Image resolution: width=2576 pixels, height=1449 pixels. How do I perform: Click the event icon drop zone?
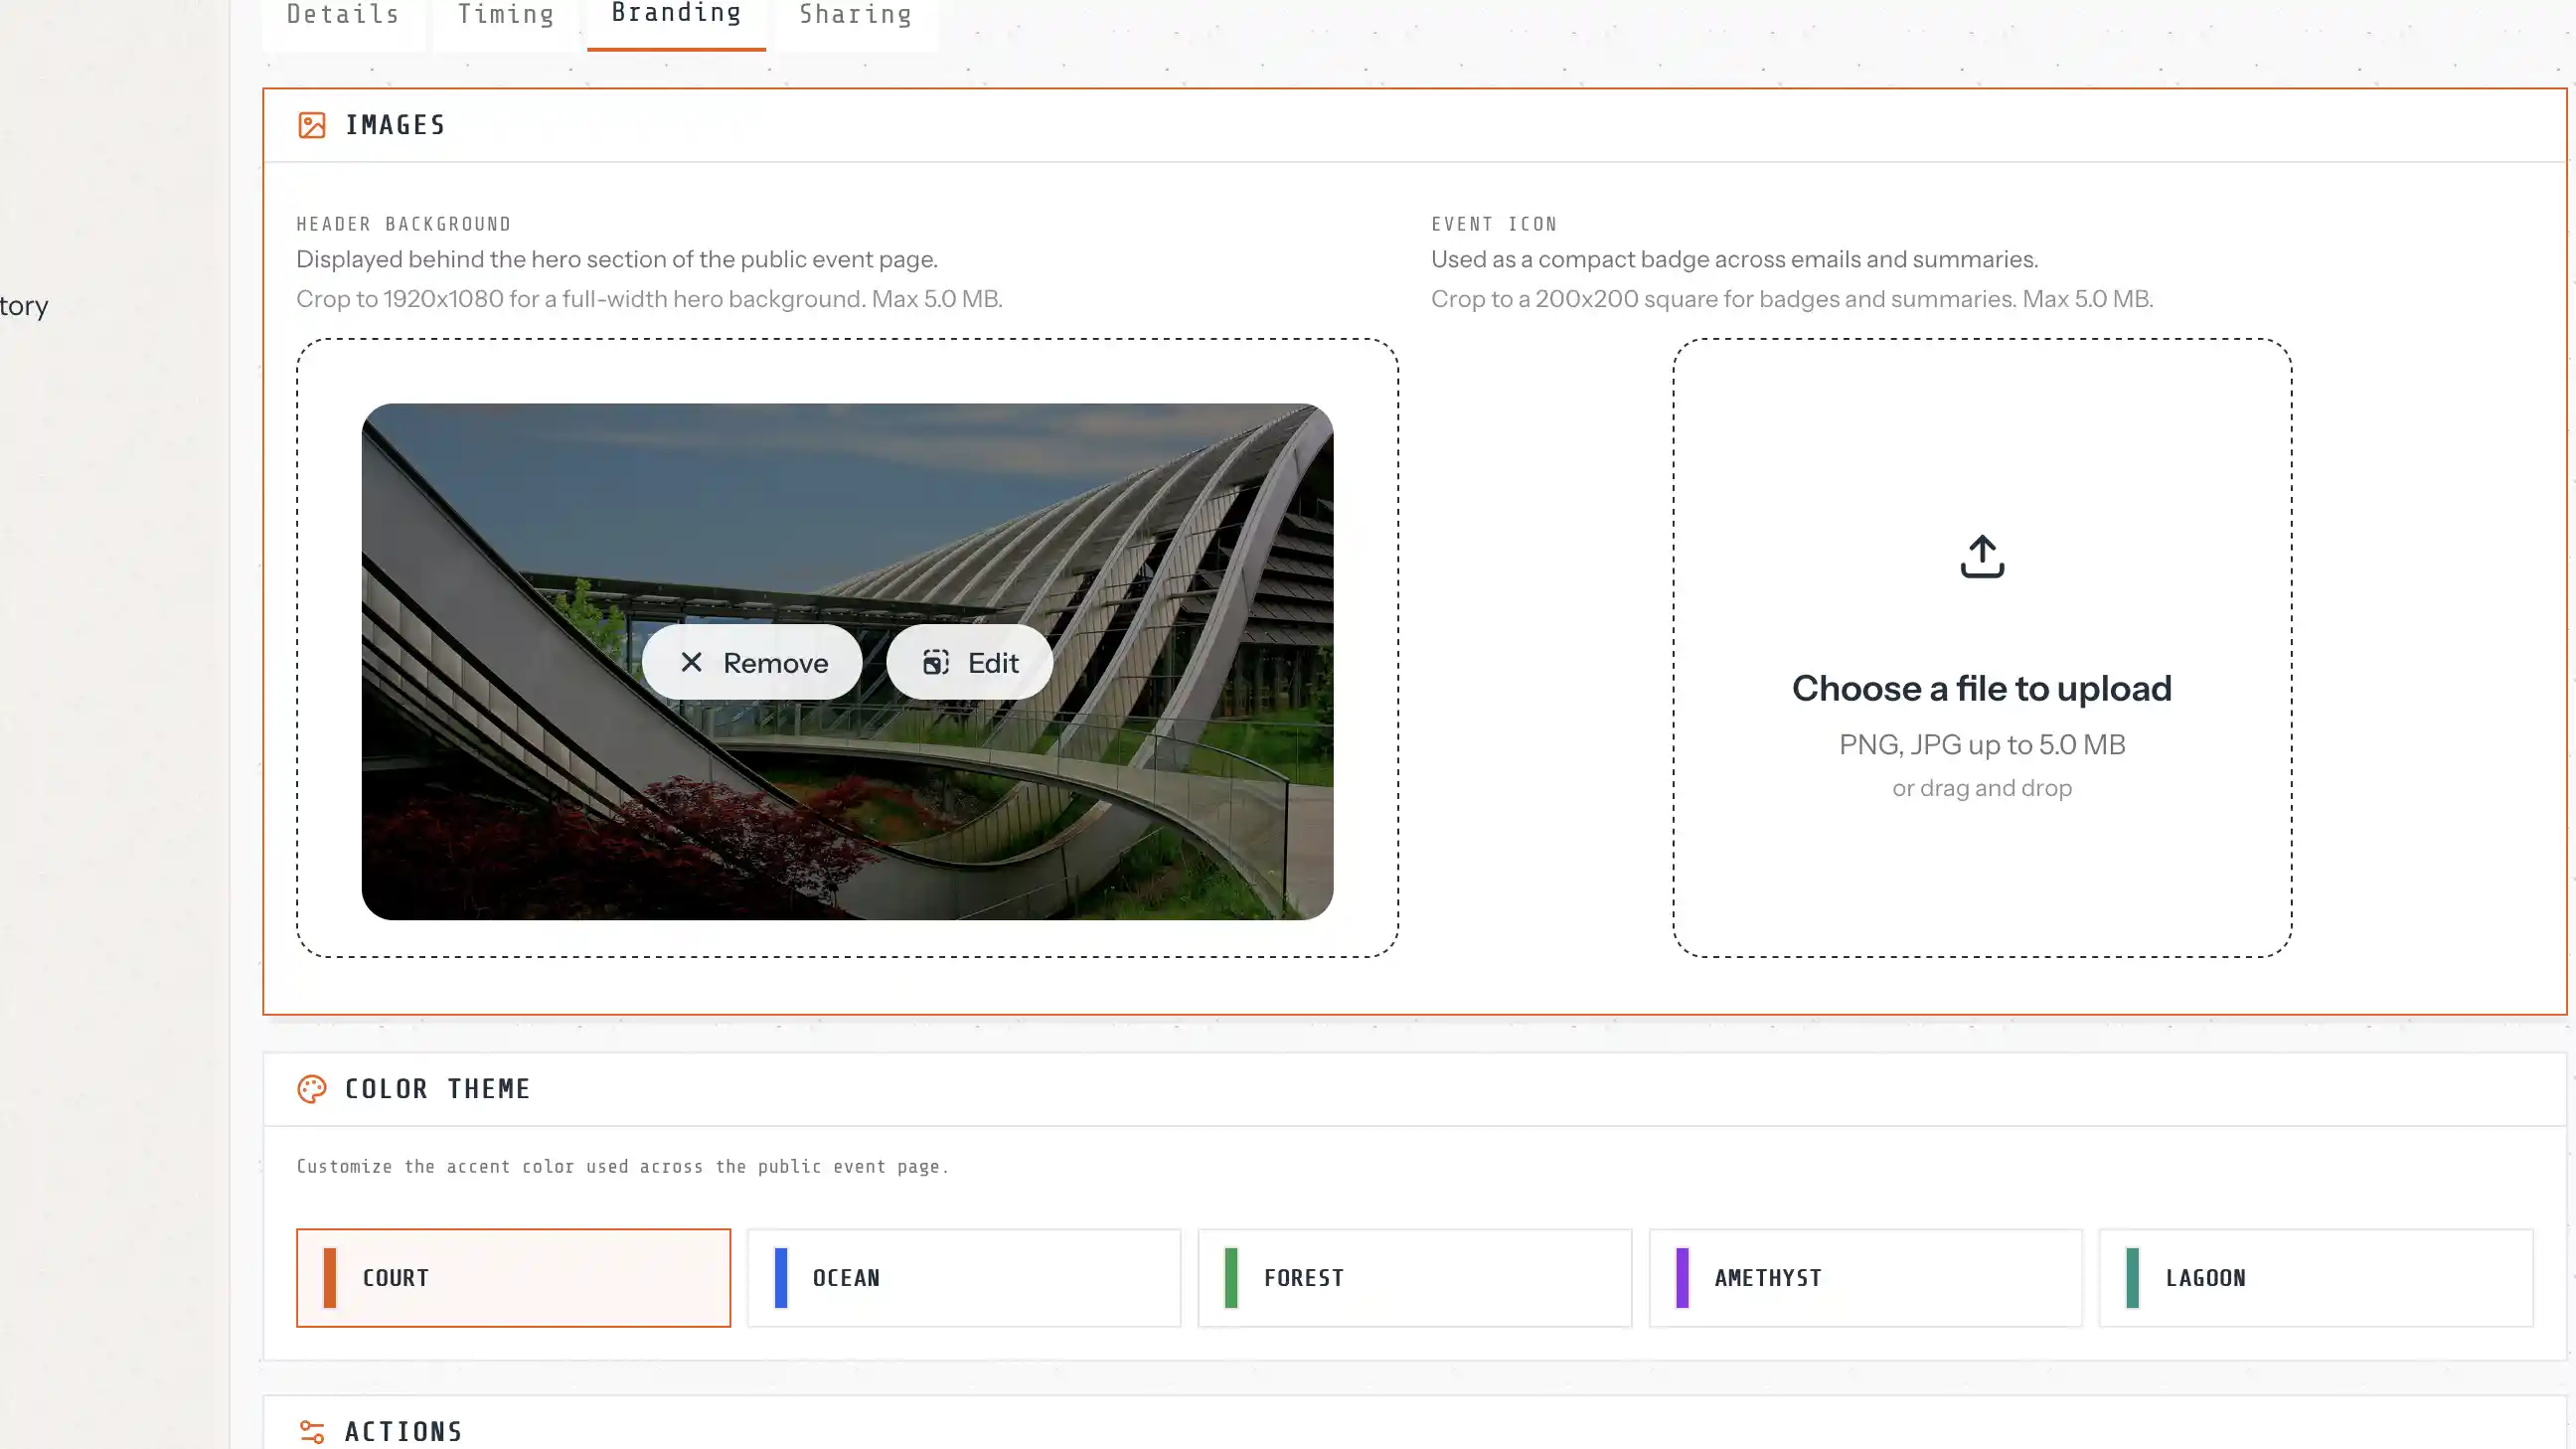[x=1981, y=880]
